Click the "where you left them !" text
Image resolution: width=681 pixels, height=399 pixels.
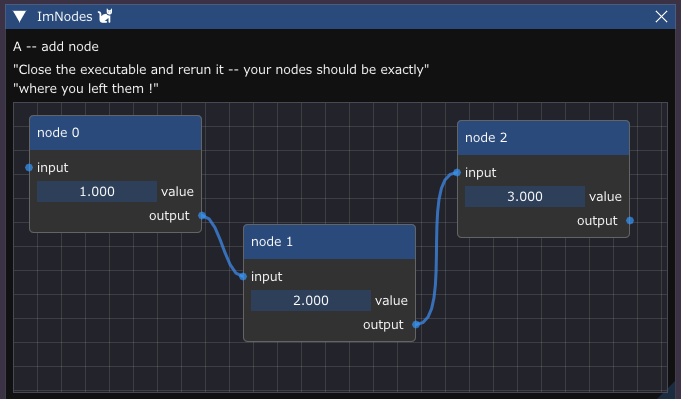pyautogui.click(x=86, y=89)
